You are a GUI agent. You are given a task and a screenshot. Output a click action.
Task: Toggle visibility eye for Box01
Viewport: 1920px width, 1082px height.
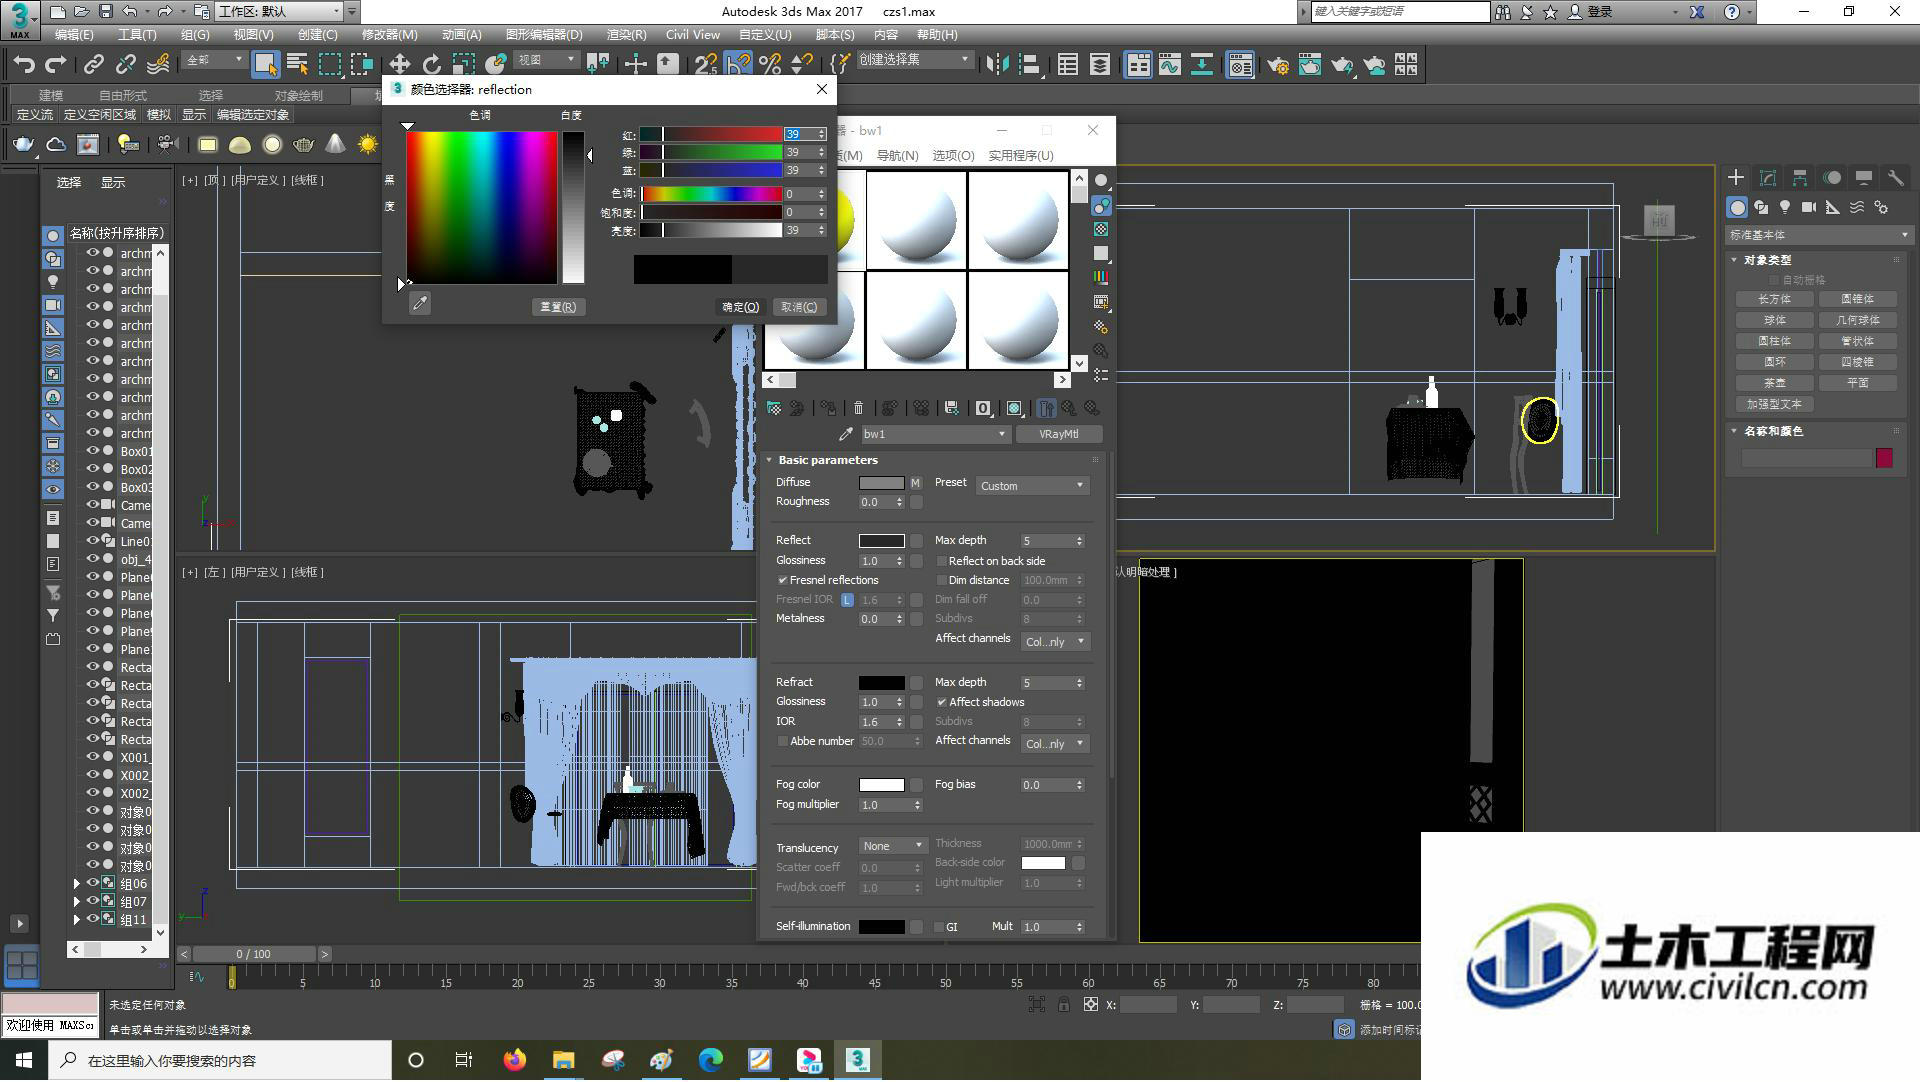point(92,451)
